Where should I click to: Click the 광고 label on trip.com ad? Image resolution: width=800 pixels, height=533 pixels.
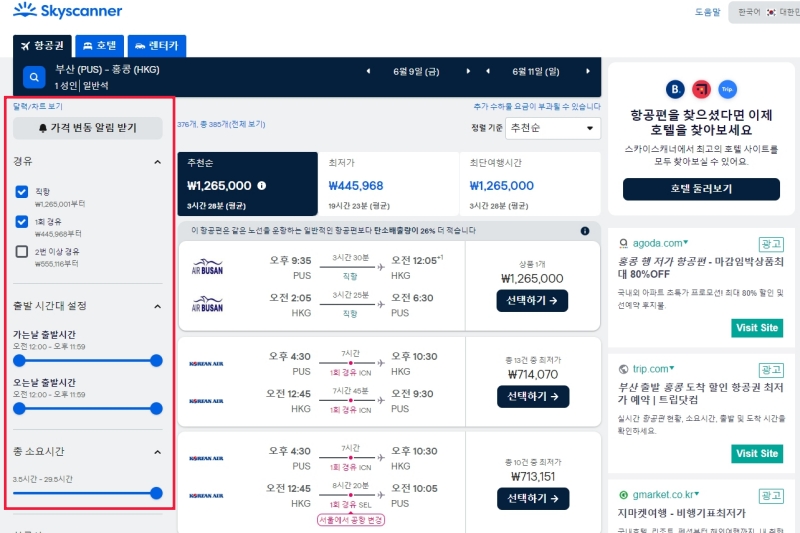pos(771,370)
